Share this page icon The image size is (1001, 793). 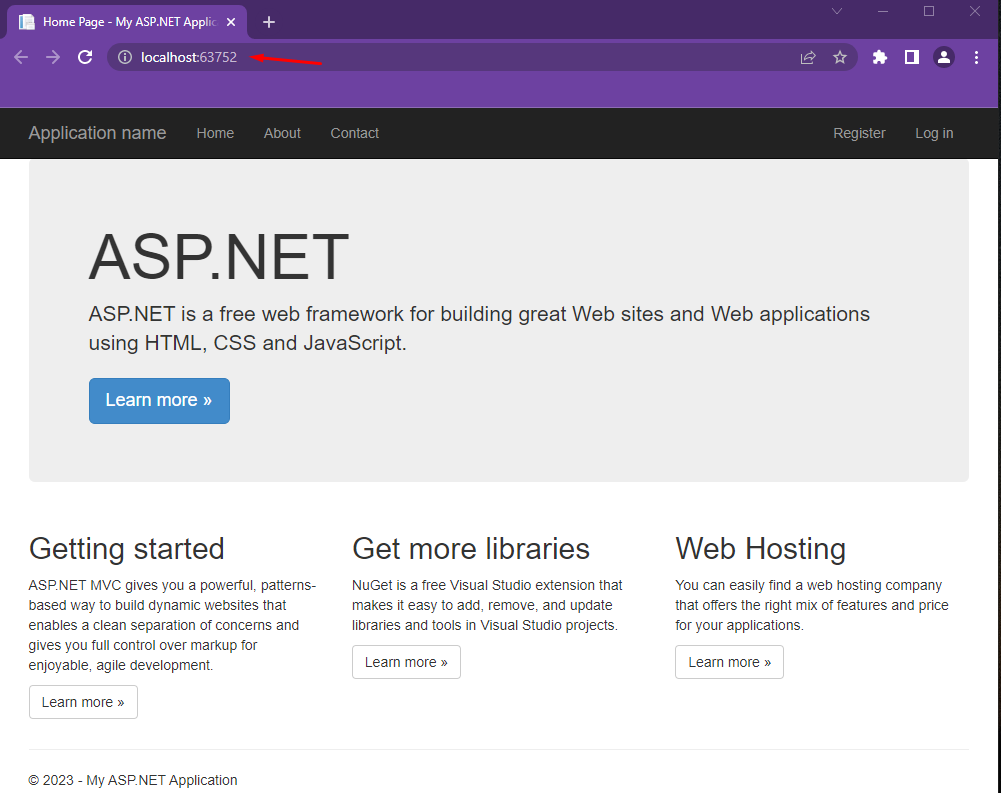coord(808,57)
